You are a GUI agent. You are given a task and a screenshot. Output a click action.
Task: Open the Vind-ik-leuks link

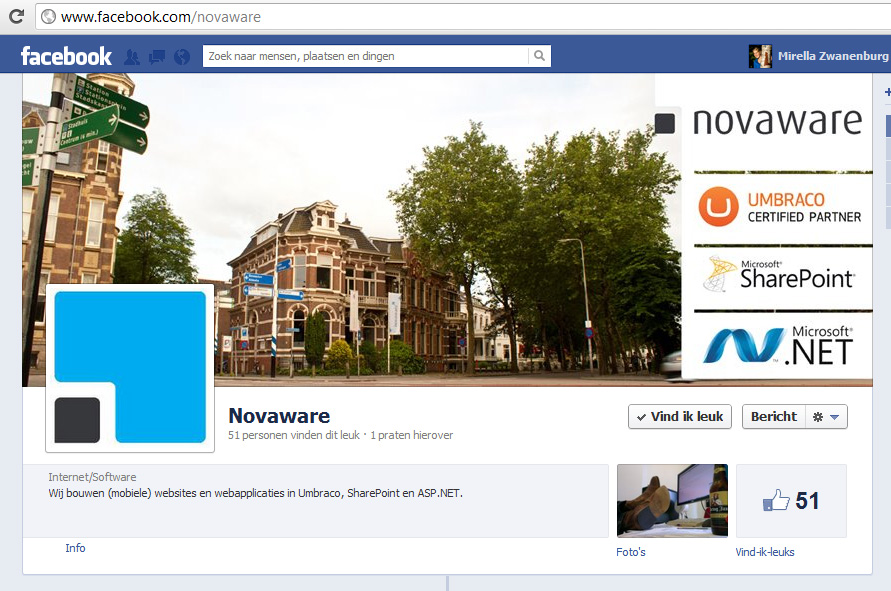[x=765, y=552]
